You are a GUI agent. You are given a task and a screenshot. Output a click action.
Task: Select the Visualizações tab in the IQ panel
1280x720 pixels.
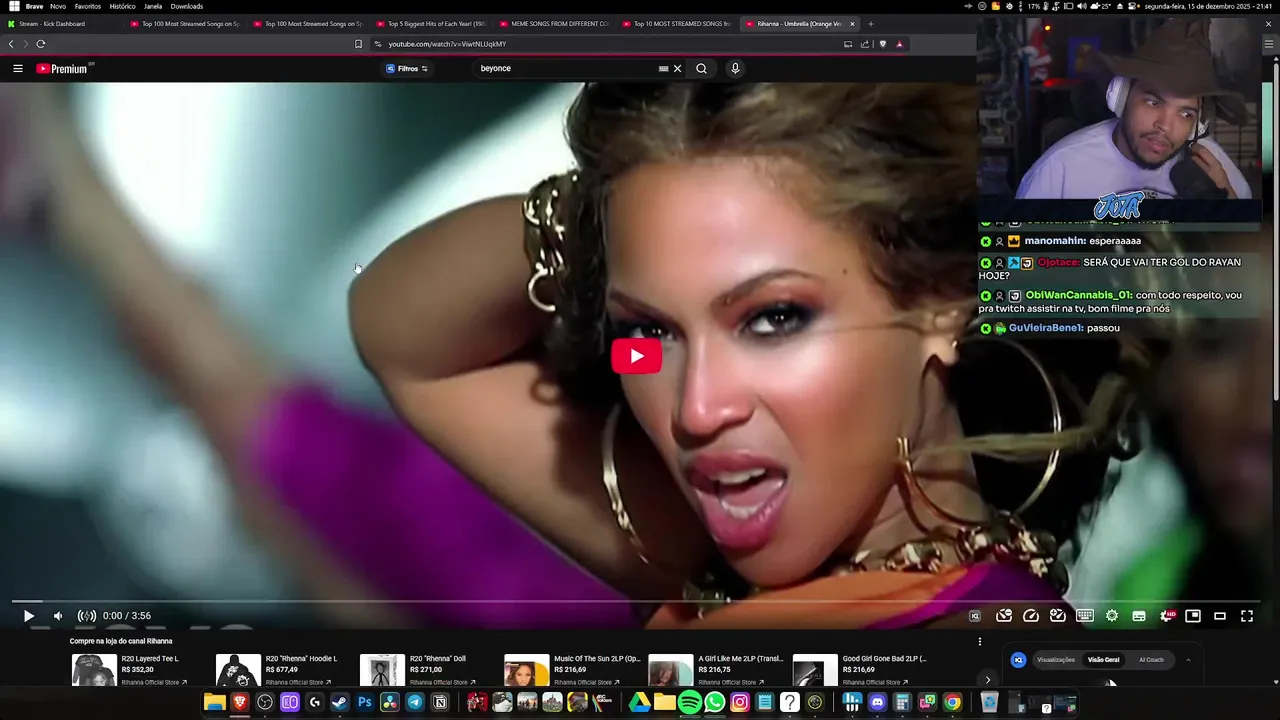coord(1056,660)
